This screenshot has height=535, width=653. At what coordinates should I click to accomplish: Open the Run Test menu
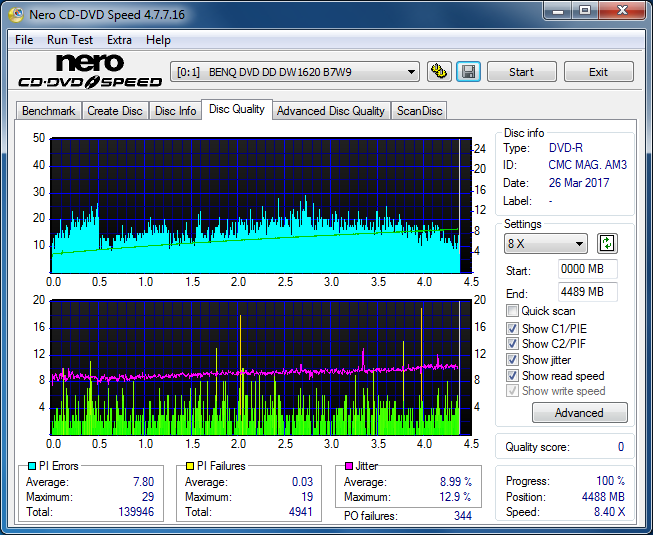tap(70, 40)
